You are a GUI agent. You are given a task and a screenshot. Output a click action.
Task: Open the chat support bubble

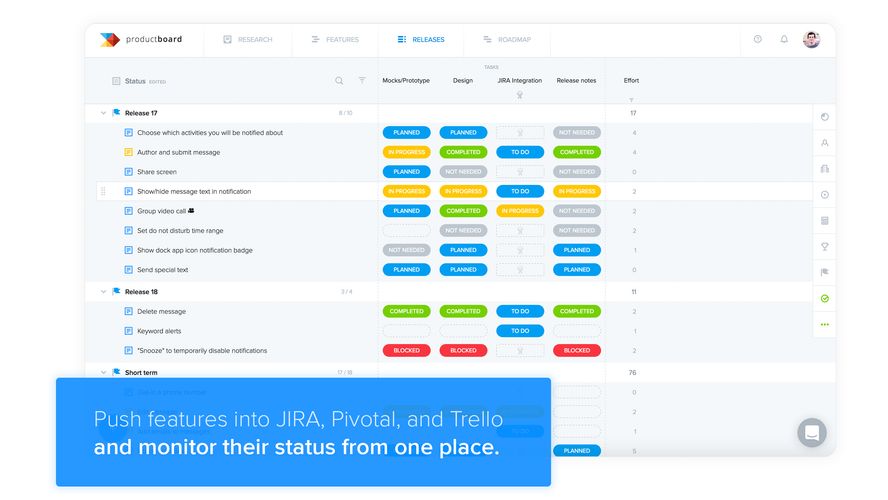[812, 433]
